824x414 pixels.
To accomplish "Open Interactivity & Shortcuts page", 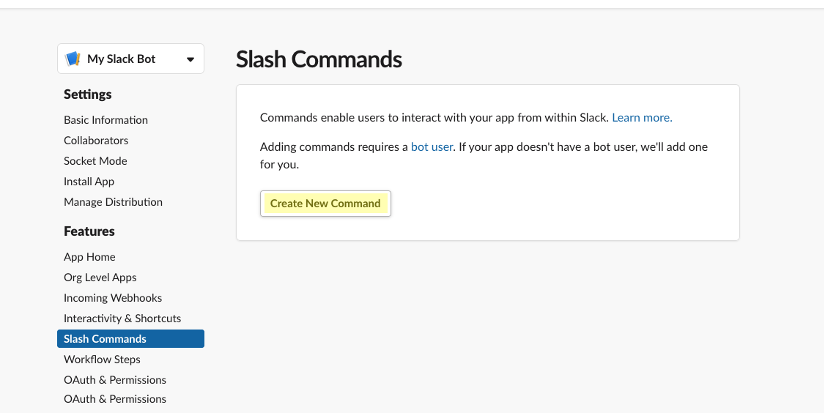I will coord(122,318).
